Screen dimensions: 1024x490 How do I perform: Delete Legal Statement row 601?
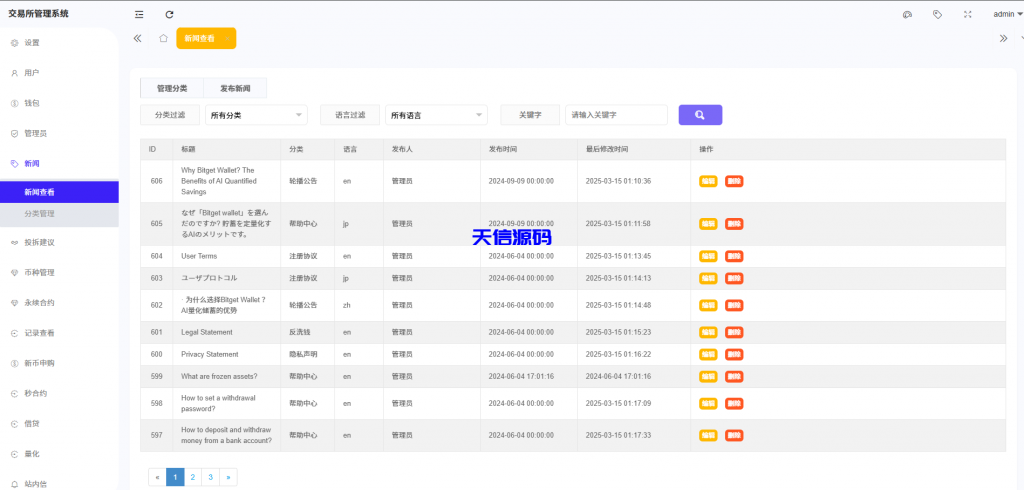point(734,333)
